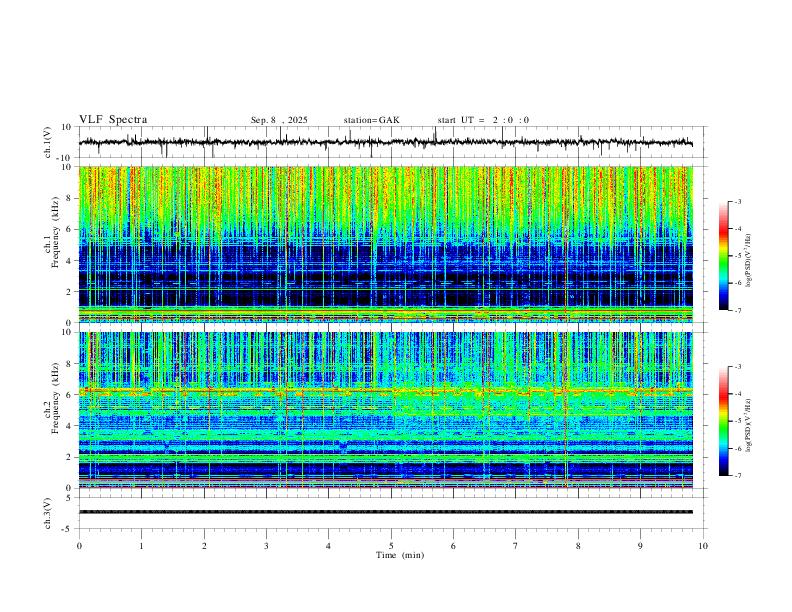Image resolution: width=792 pixels, height=612 pixels.
Task: Click the log(PSD) label beside the upper colorbar
Action: coord(749,260)
